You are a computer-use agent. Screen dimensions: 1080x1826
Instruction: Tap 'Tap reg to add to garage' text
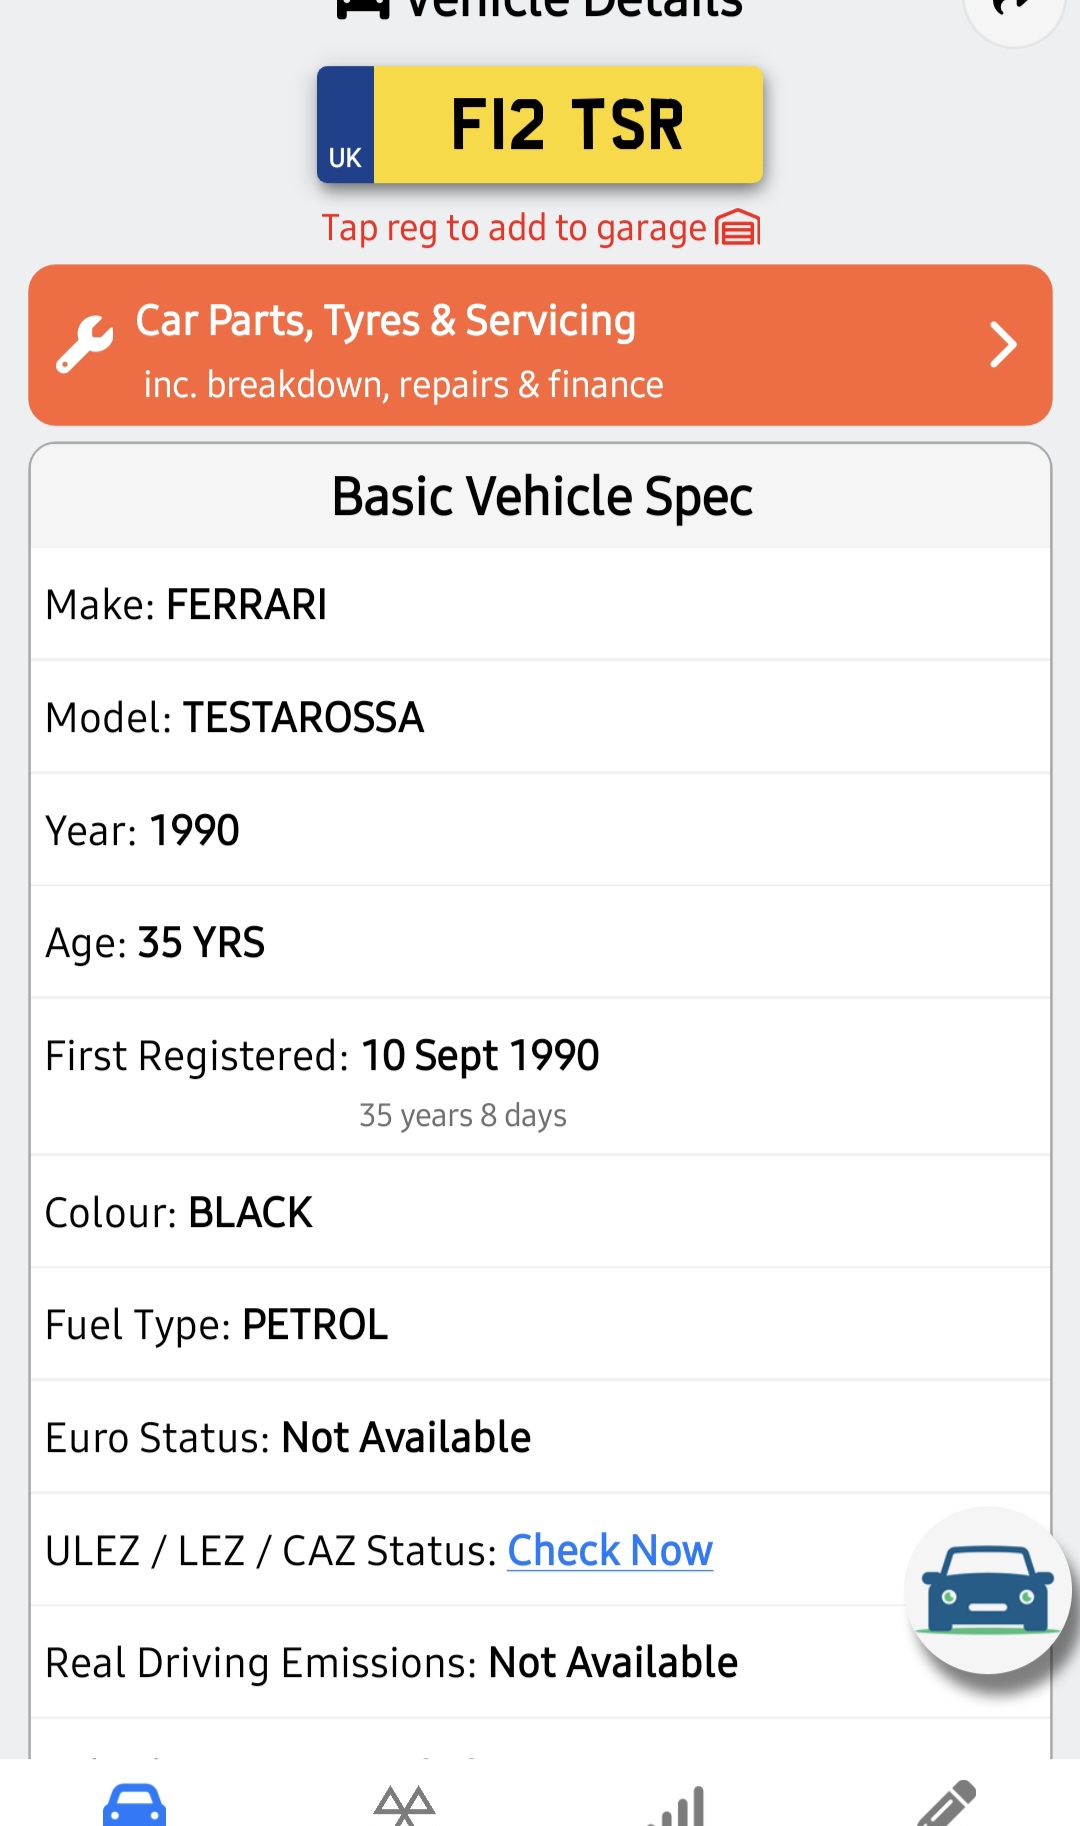[x=513, y=228]
